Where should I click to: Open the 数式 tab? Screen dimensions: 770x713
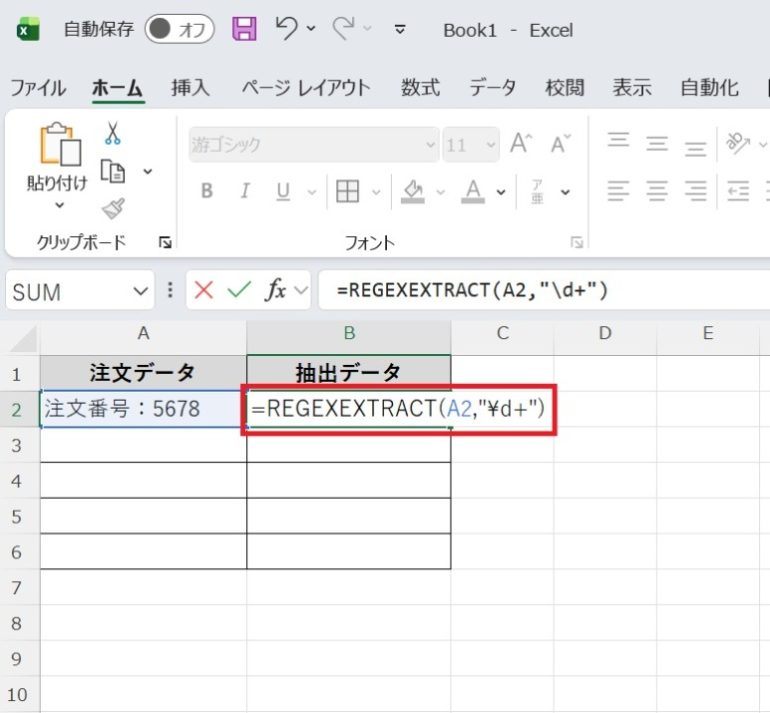(x=420, y=88)
